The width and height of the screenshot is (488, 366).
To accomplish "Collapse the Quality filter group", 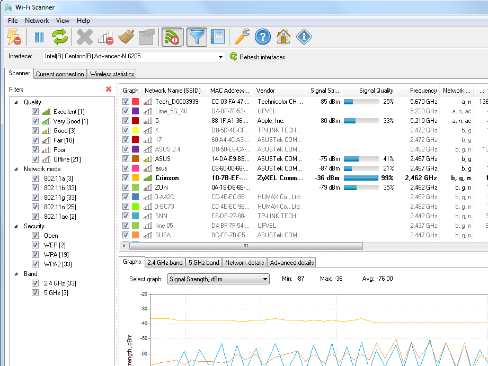I will pos(16,102).
